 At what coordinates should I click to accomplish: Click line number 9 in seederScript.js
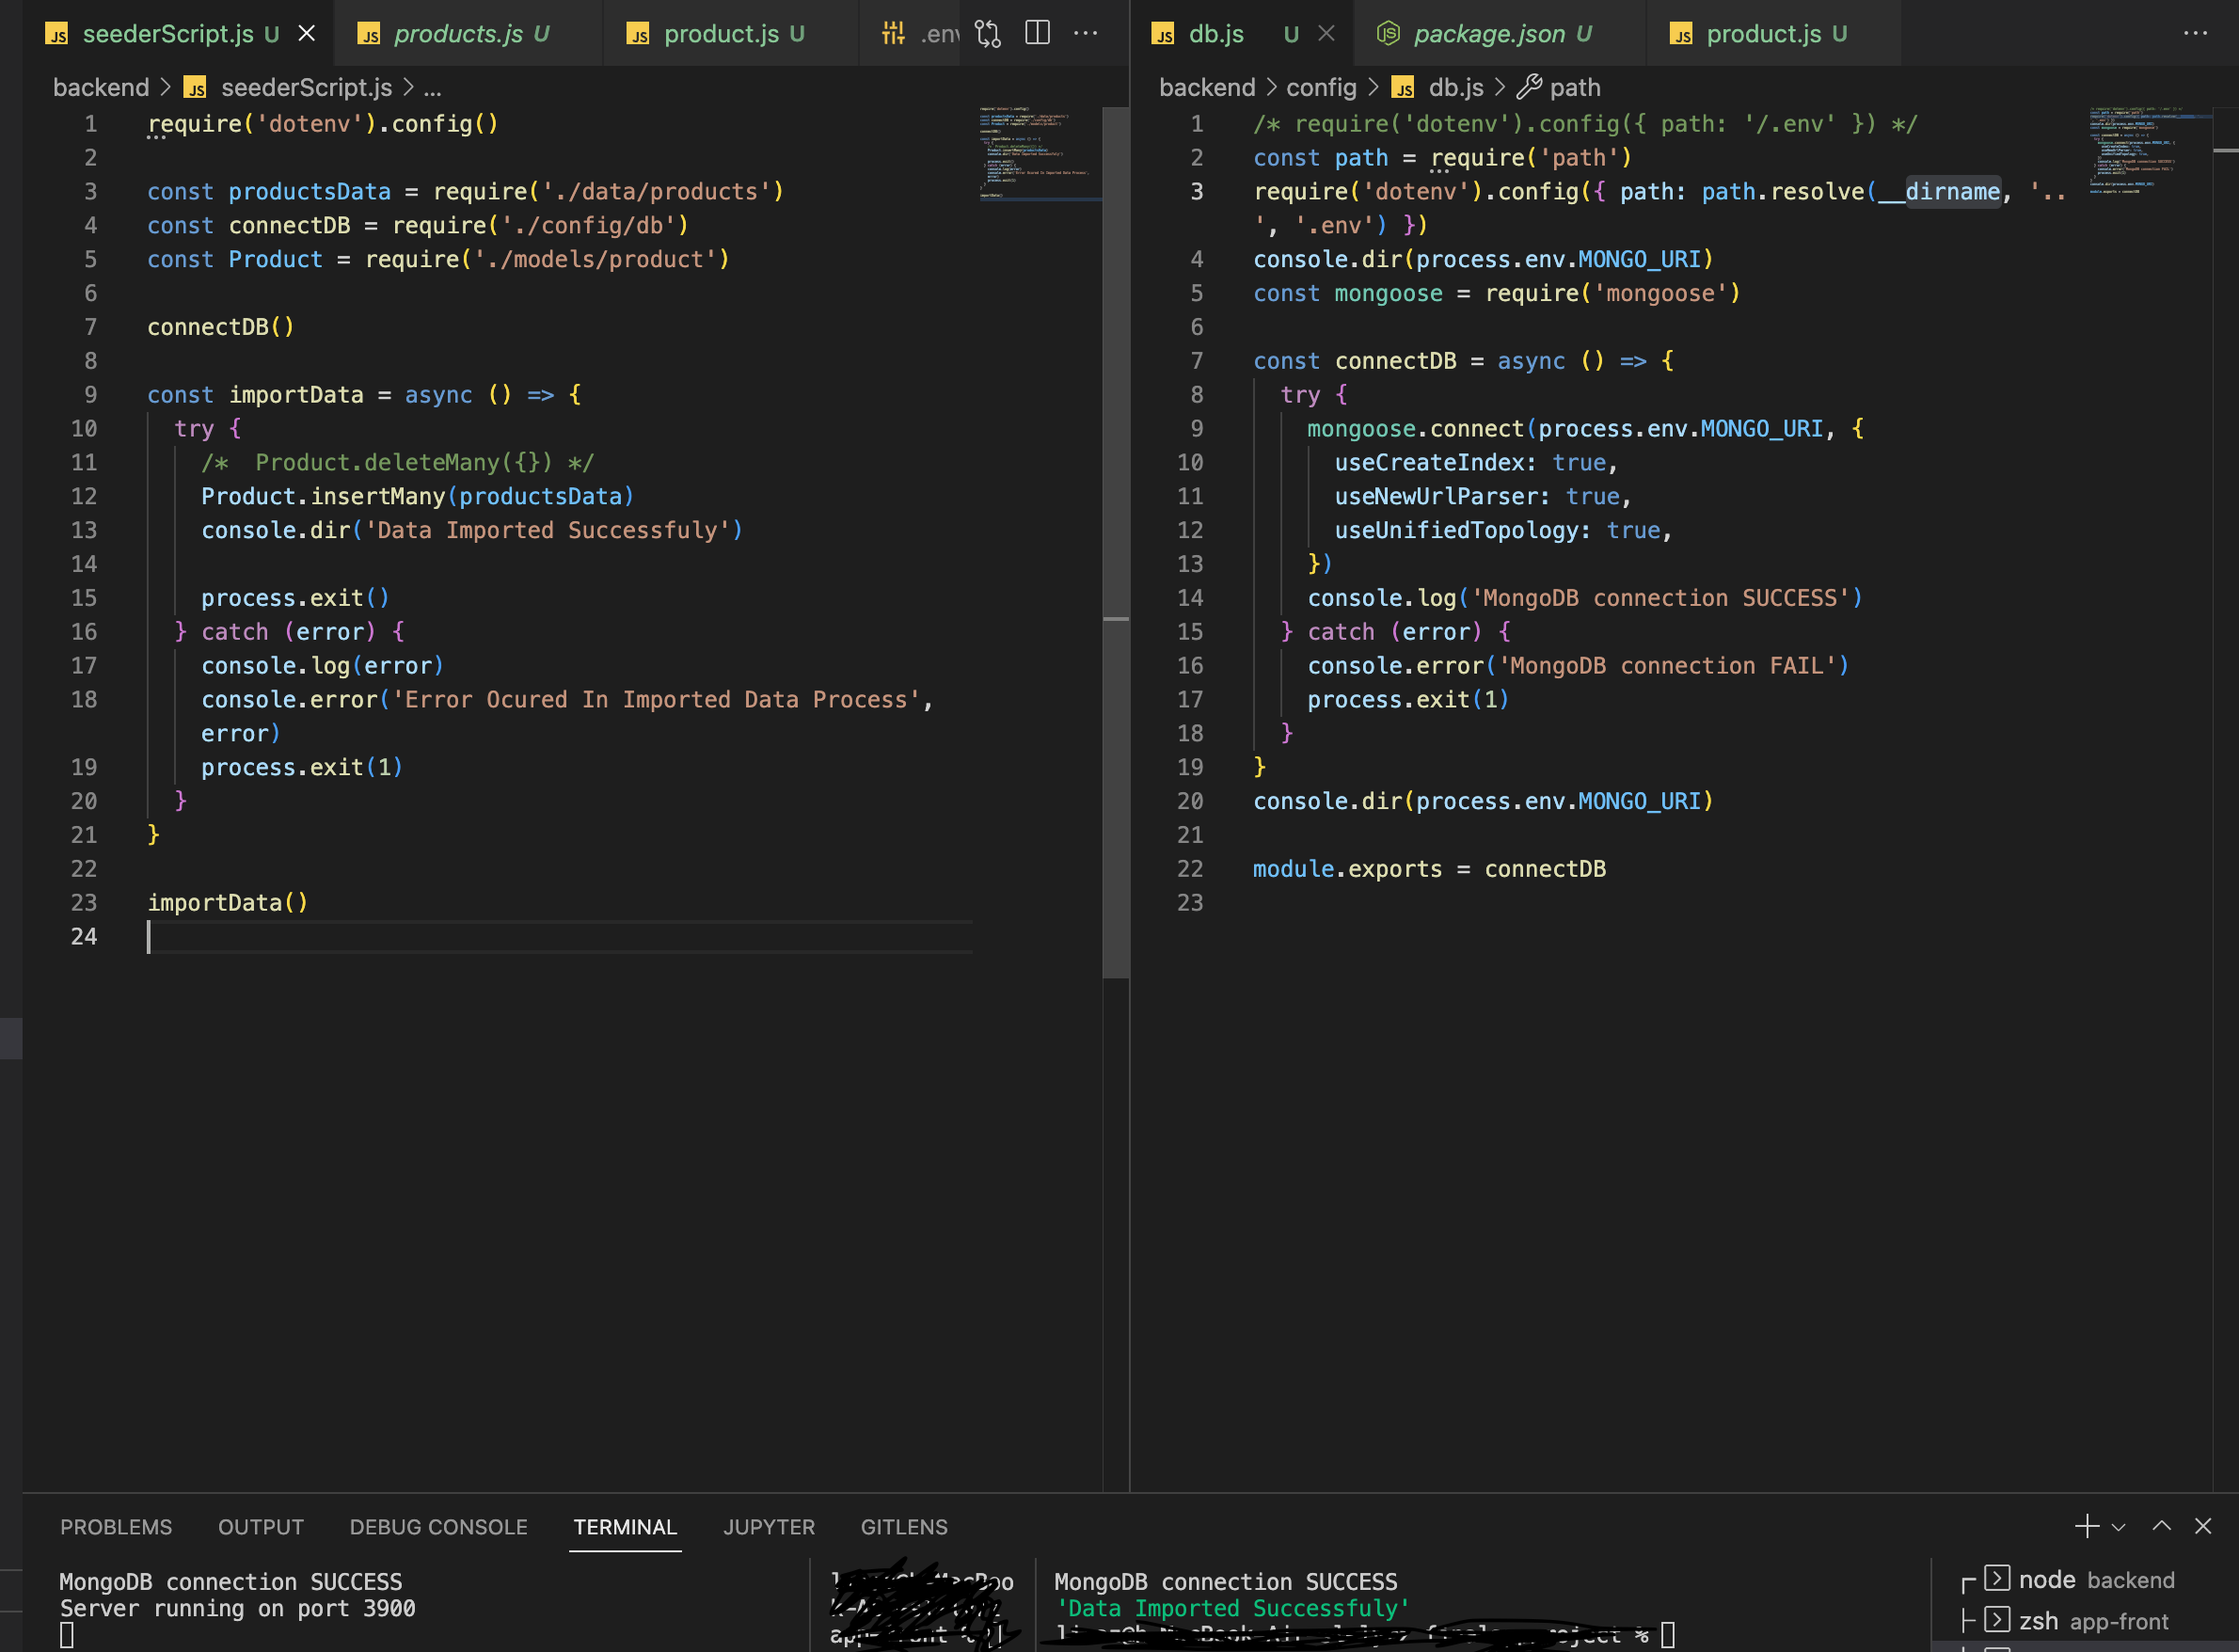click(x=90, y=395)
